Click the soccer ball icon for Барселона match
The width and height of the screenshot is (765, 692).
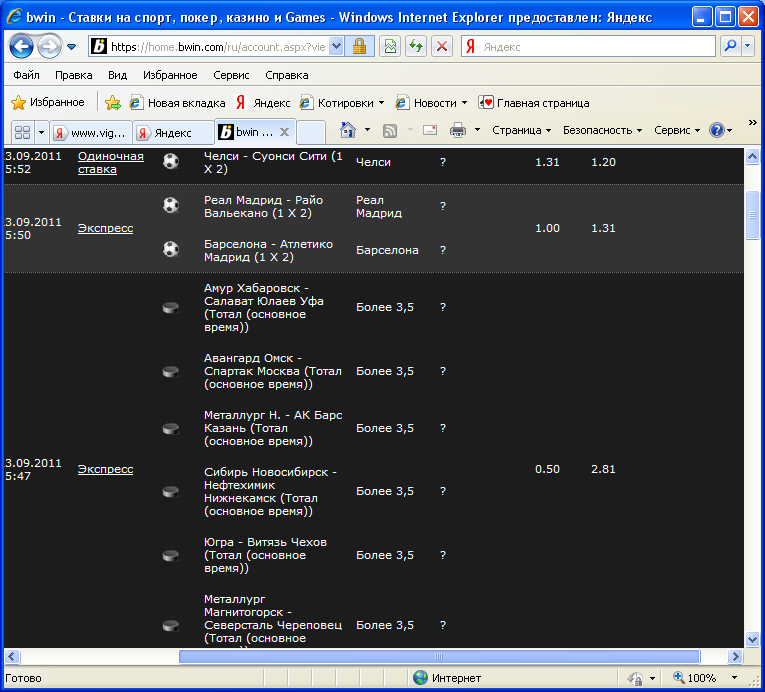[x=171, y=249]
